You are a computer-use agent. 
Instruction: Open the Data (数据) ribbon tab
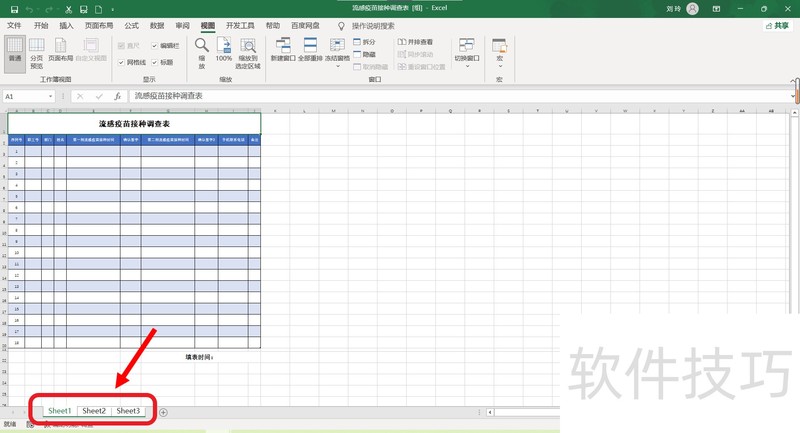[157, 25]
